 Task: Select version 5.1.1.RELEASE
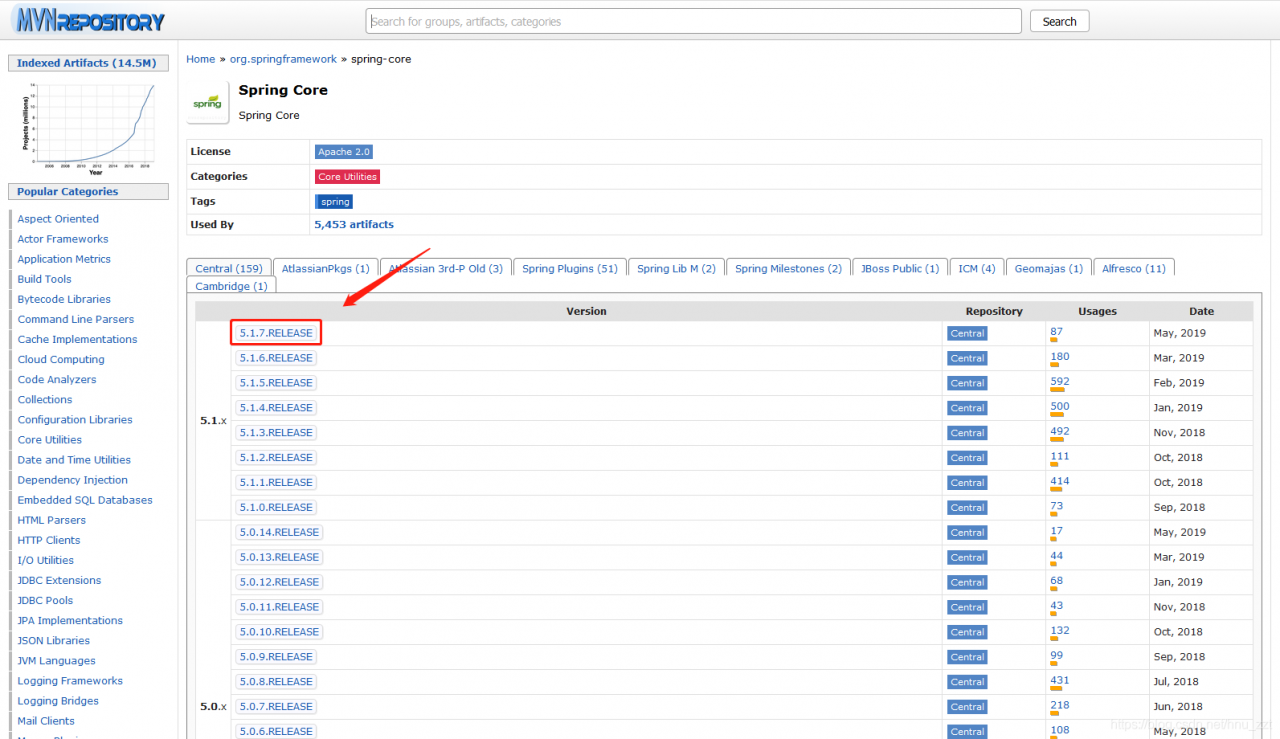coord(276,483)
